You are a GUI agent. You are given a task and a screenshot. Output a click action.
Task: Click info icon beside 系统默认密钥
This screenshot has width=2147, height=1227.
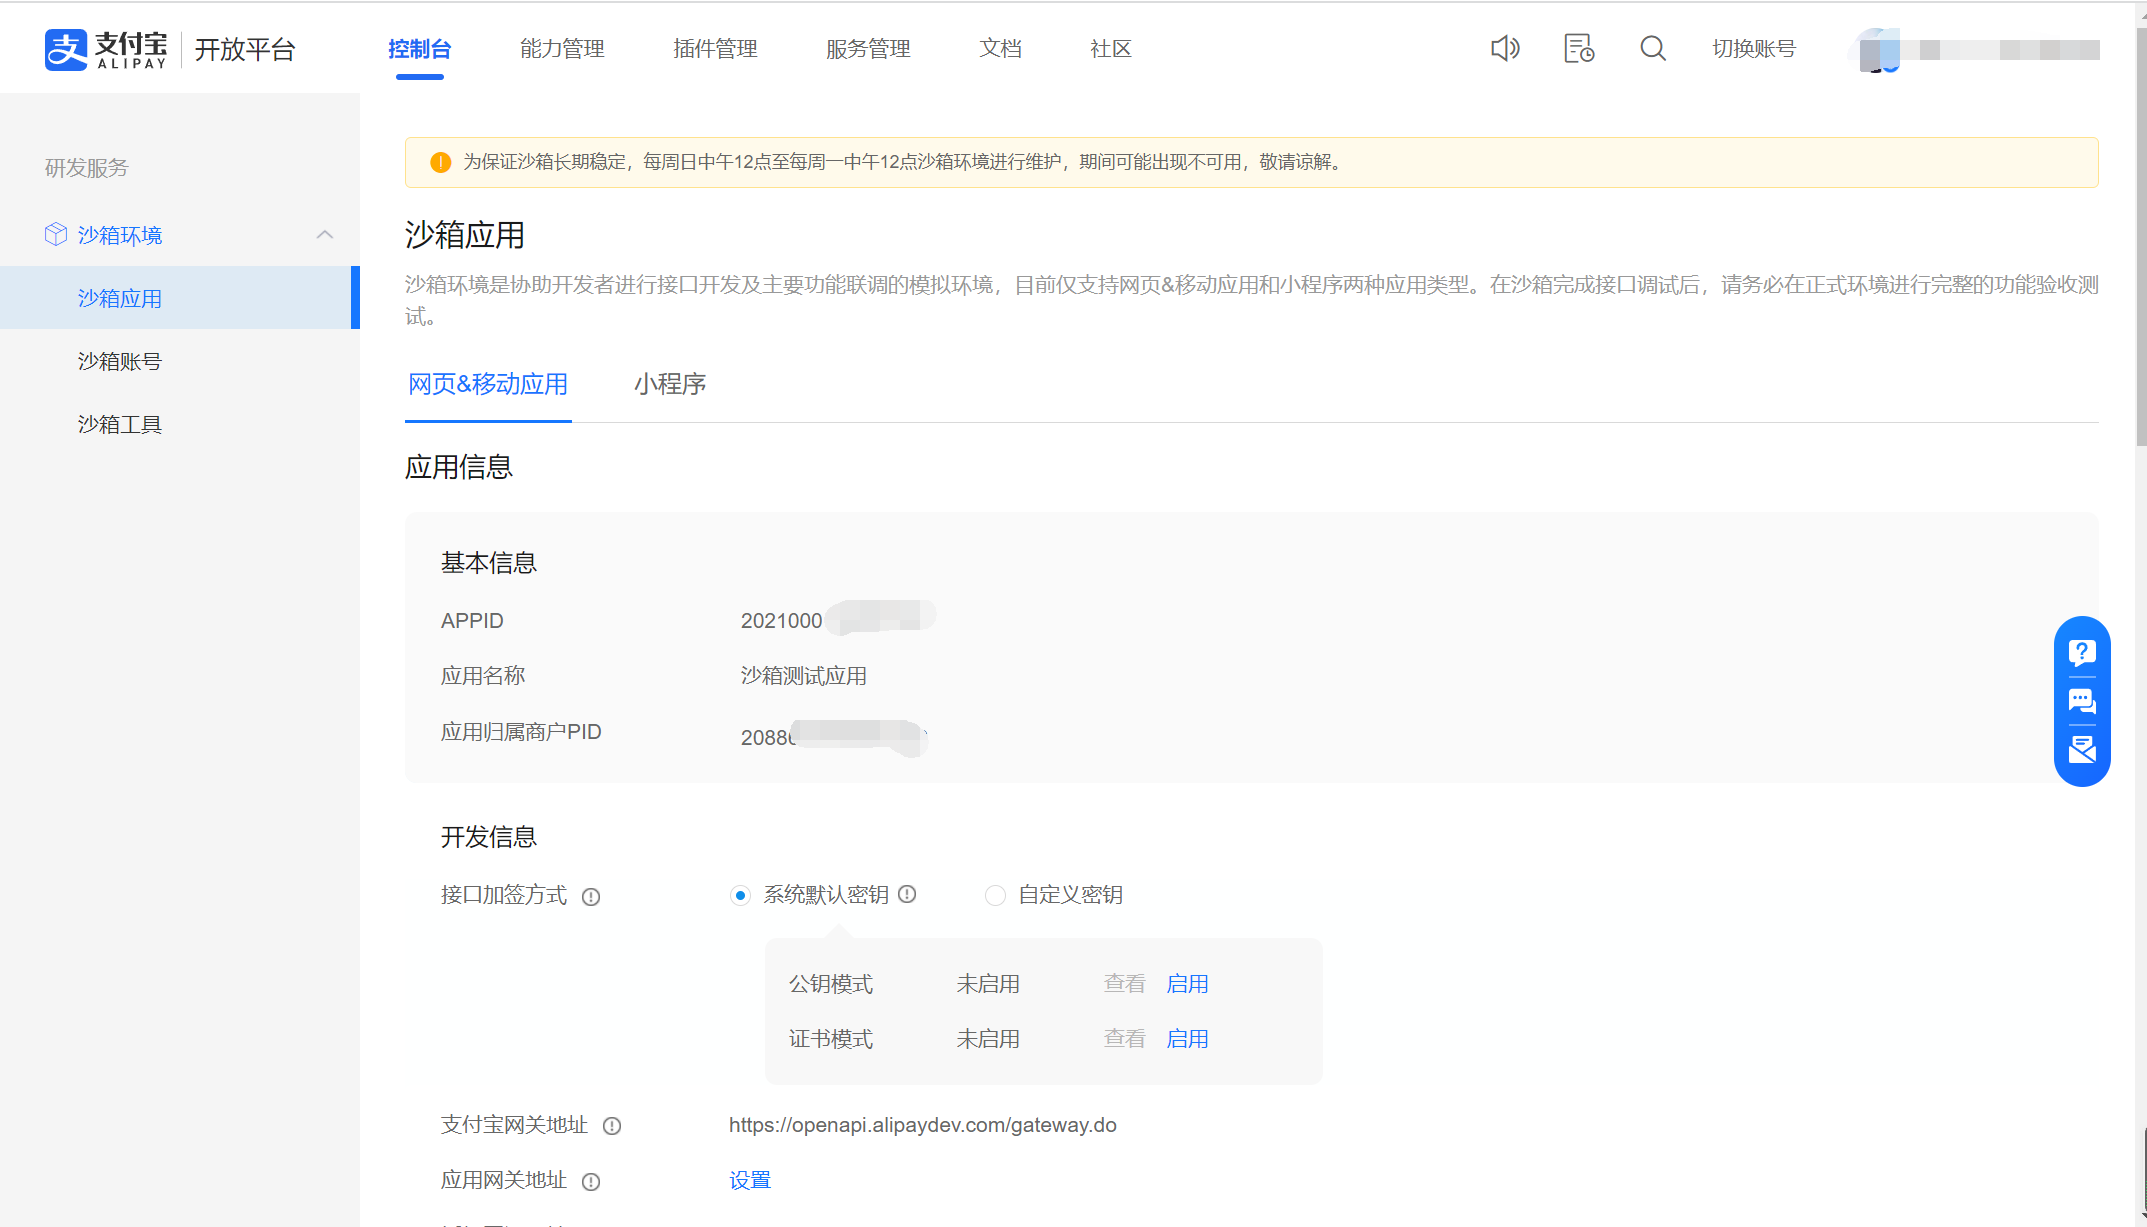(907, 894)
